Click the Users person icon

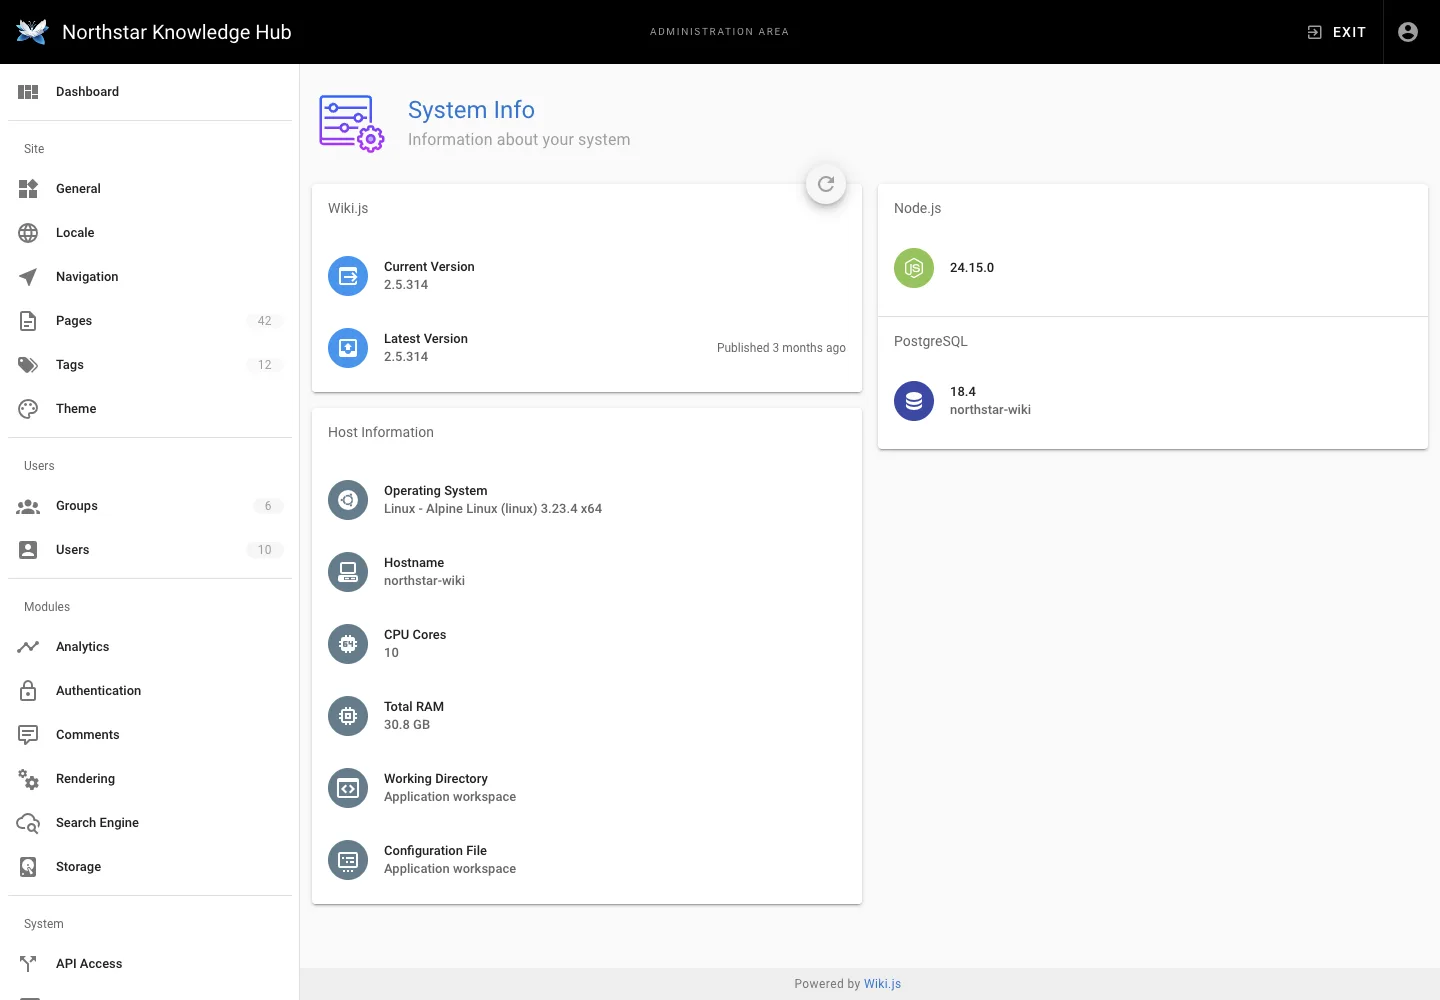tap(28, 550)
